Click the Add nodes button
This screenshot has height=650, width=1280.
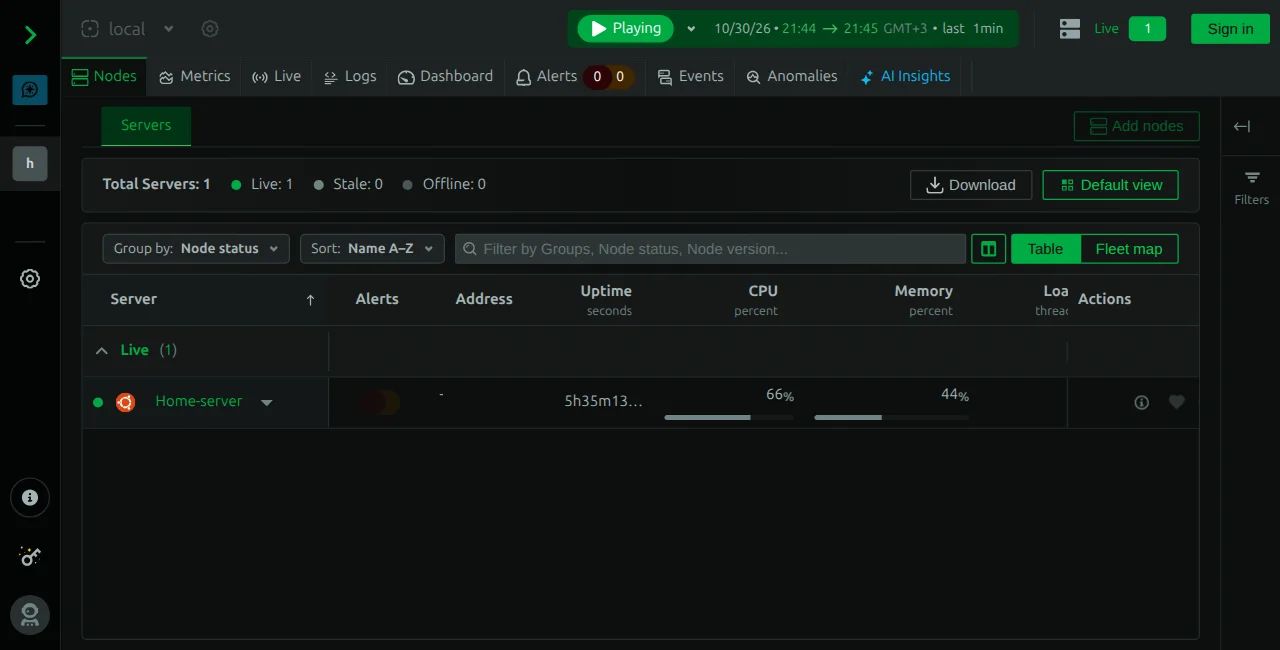tap(1136, 126)
